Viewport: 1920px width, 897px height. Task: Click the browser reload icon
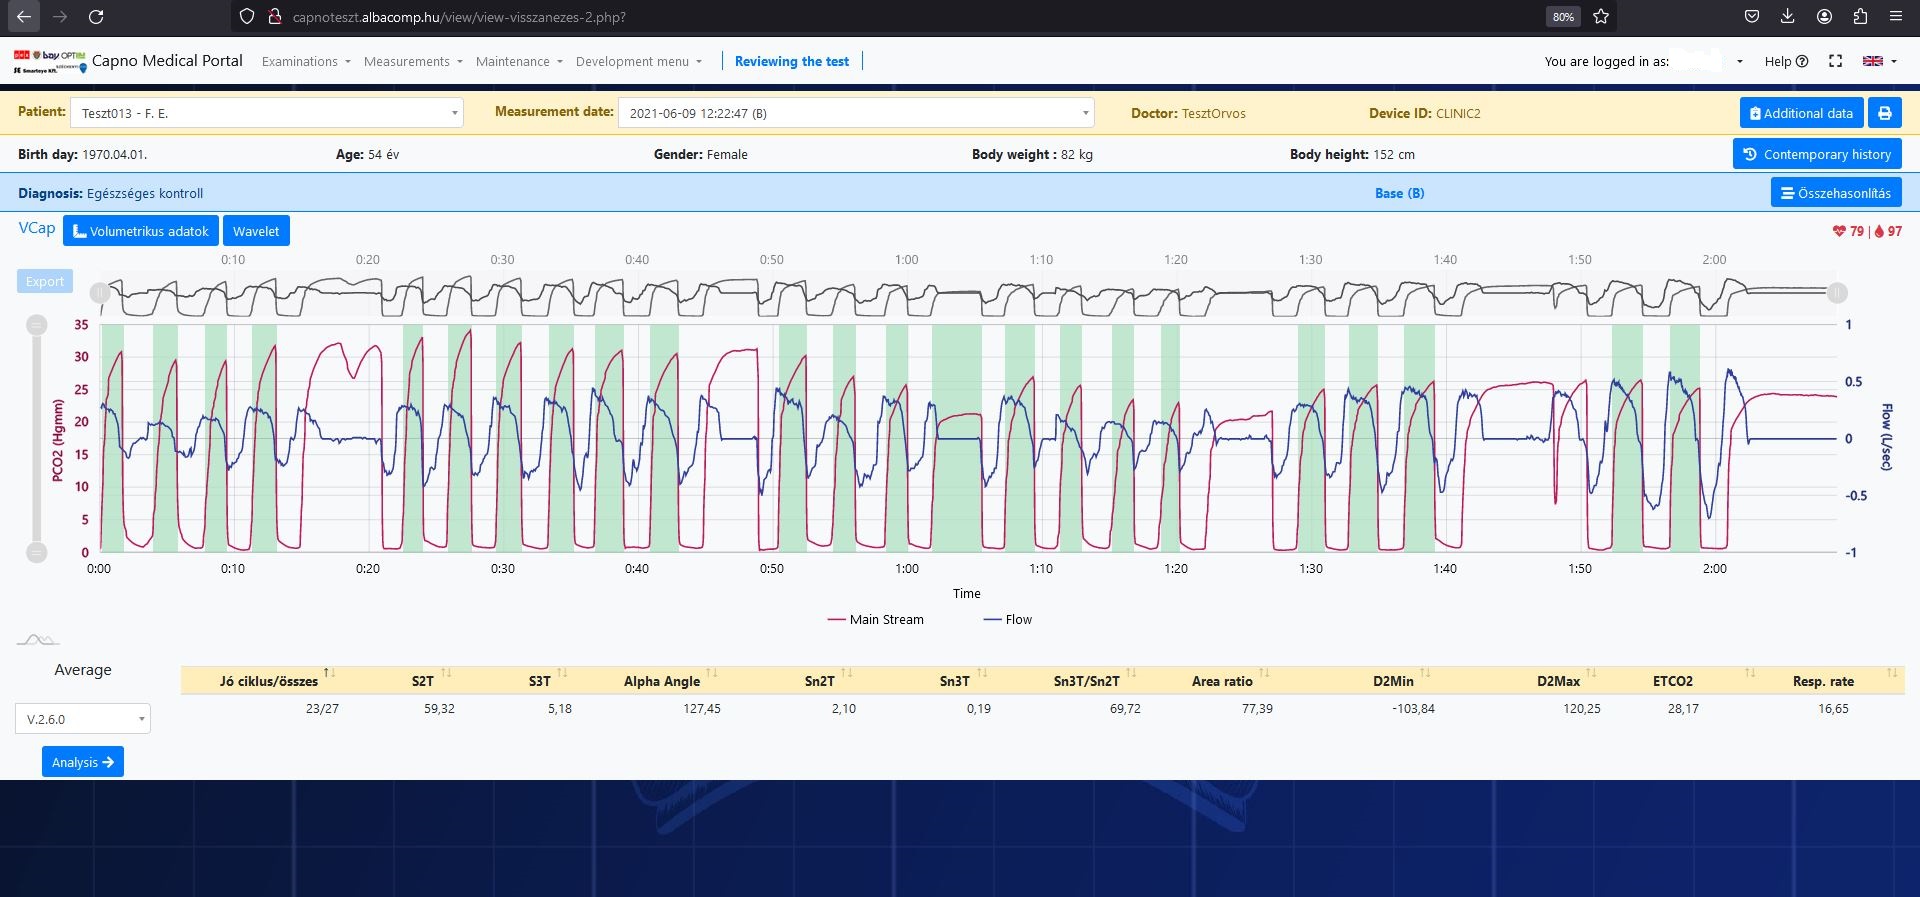pyautogui.click(x=96, y=17)
